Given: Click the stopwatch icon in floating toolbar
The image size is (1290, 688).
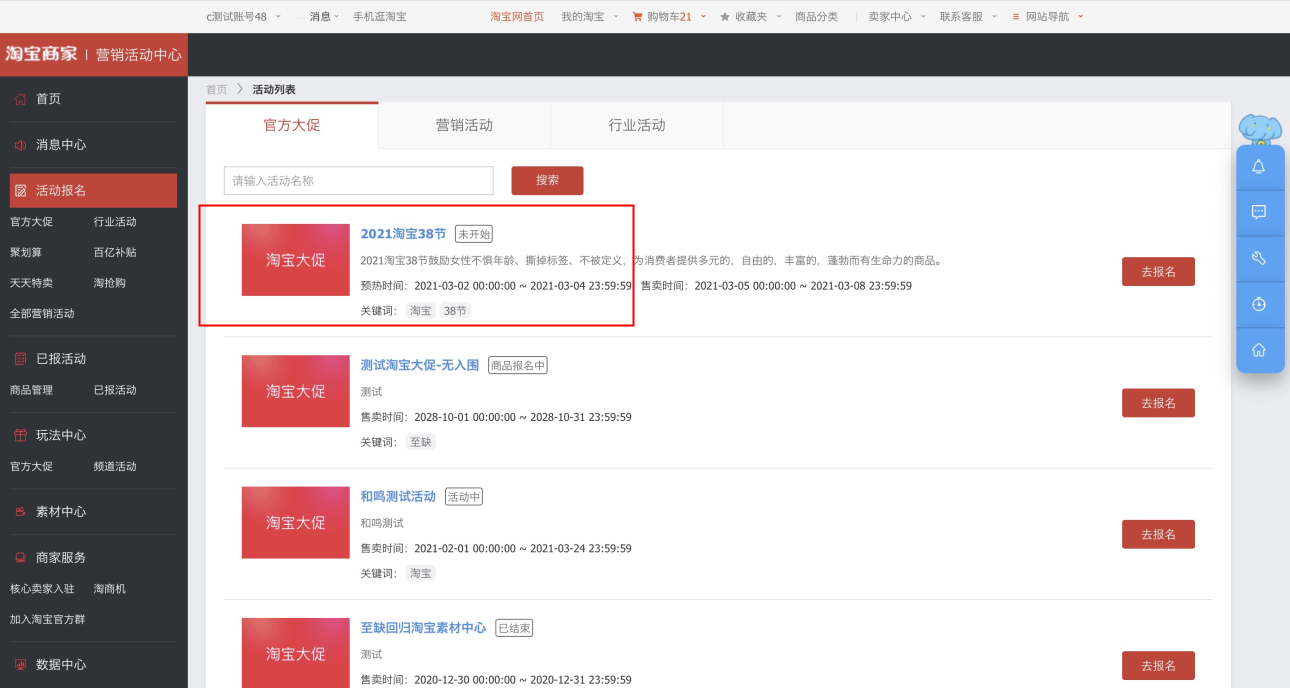Looking at the screenshot, I should click(x=1259, y=304).
